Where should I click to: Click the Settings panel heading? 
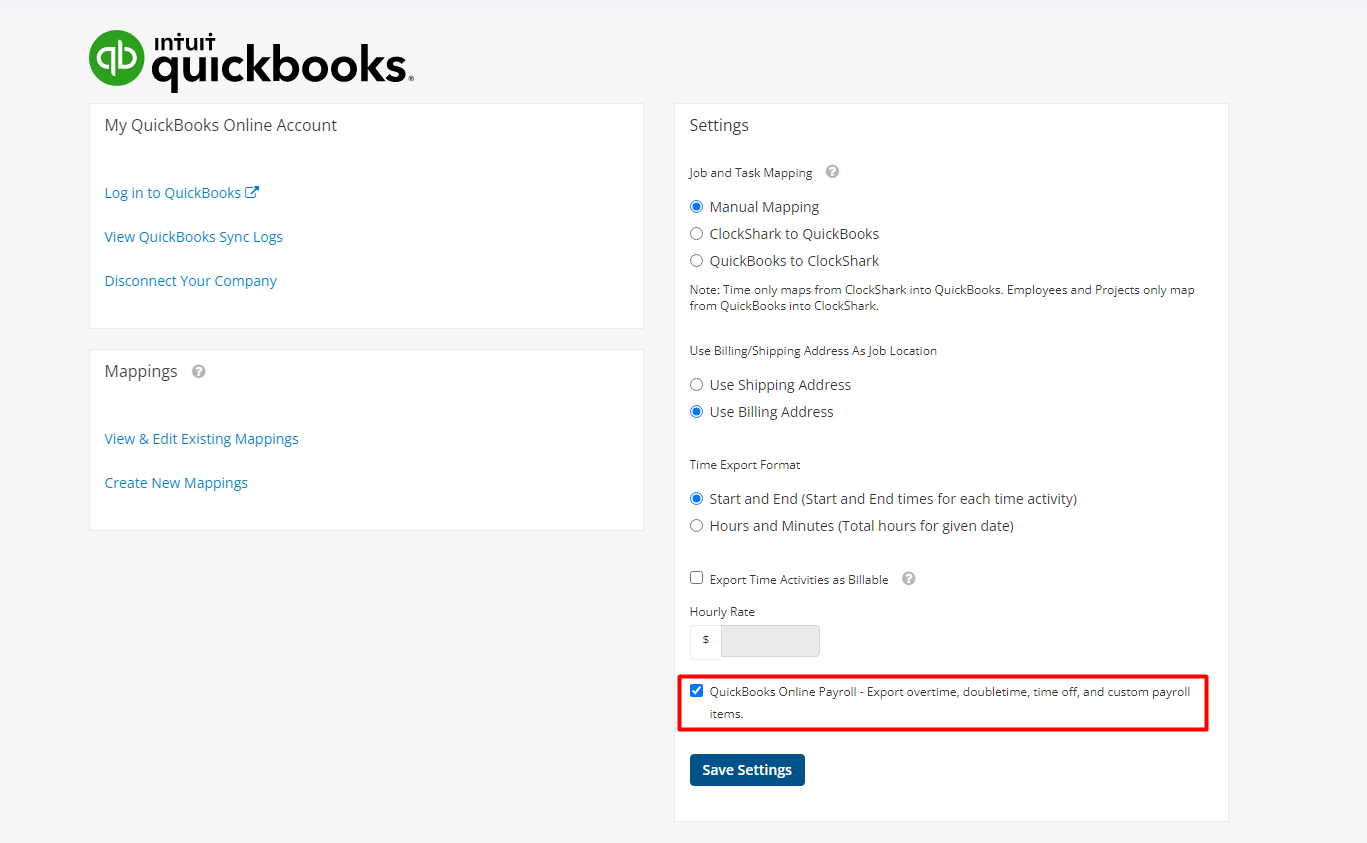point(719,125)
